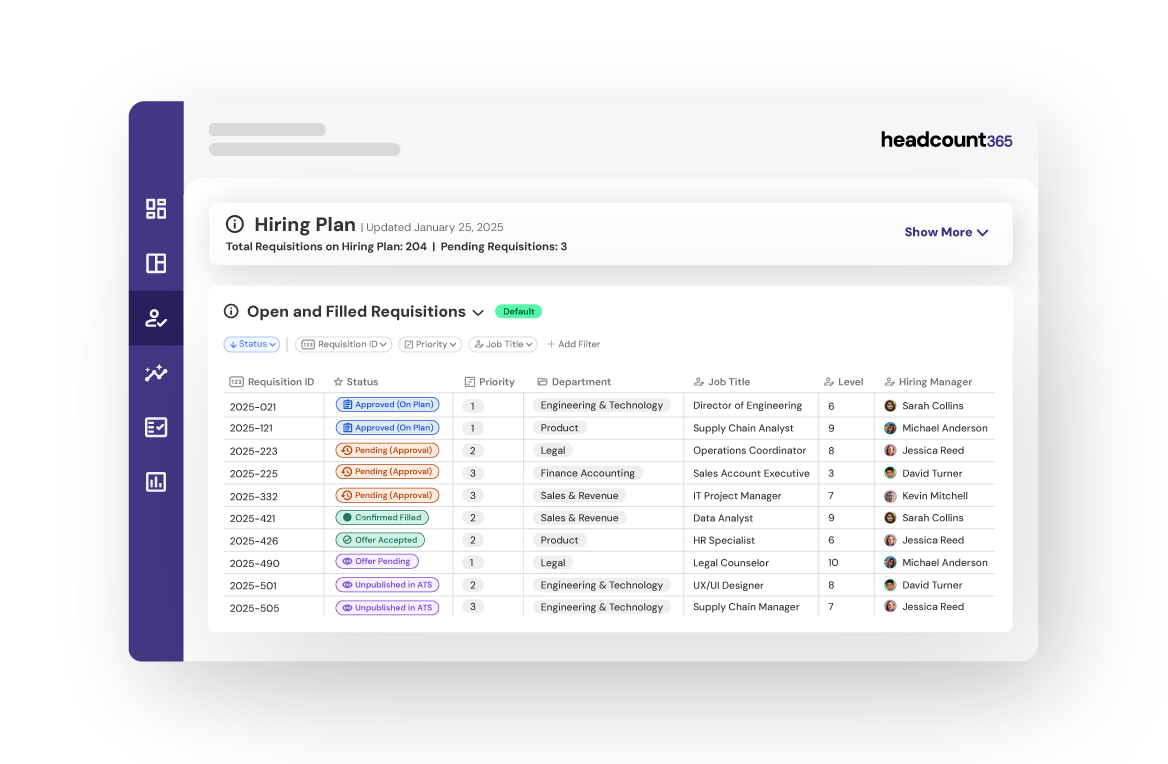Image resolution: width=1168 pixels, height=764 pixels.
Task: Click the person-check hiring icon in sidebar
Action: click(x=156, y=318)
